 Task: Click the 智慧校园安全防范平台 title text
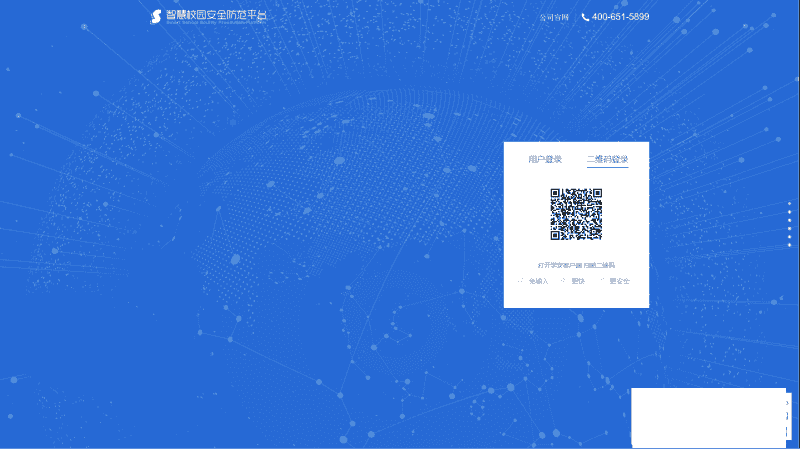(x=216, y=14)
